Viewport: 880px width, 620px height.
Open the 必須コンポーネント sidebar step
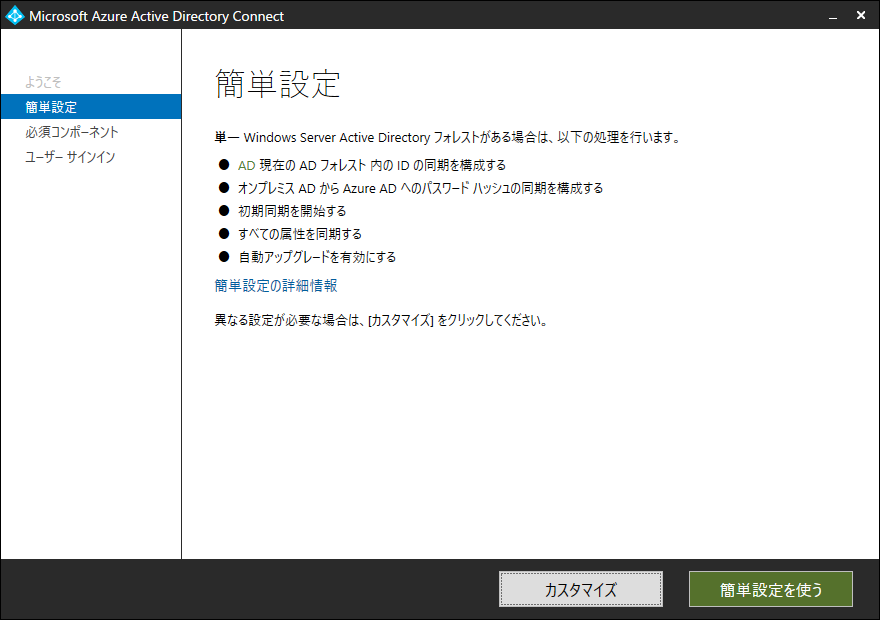72,132
